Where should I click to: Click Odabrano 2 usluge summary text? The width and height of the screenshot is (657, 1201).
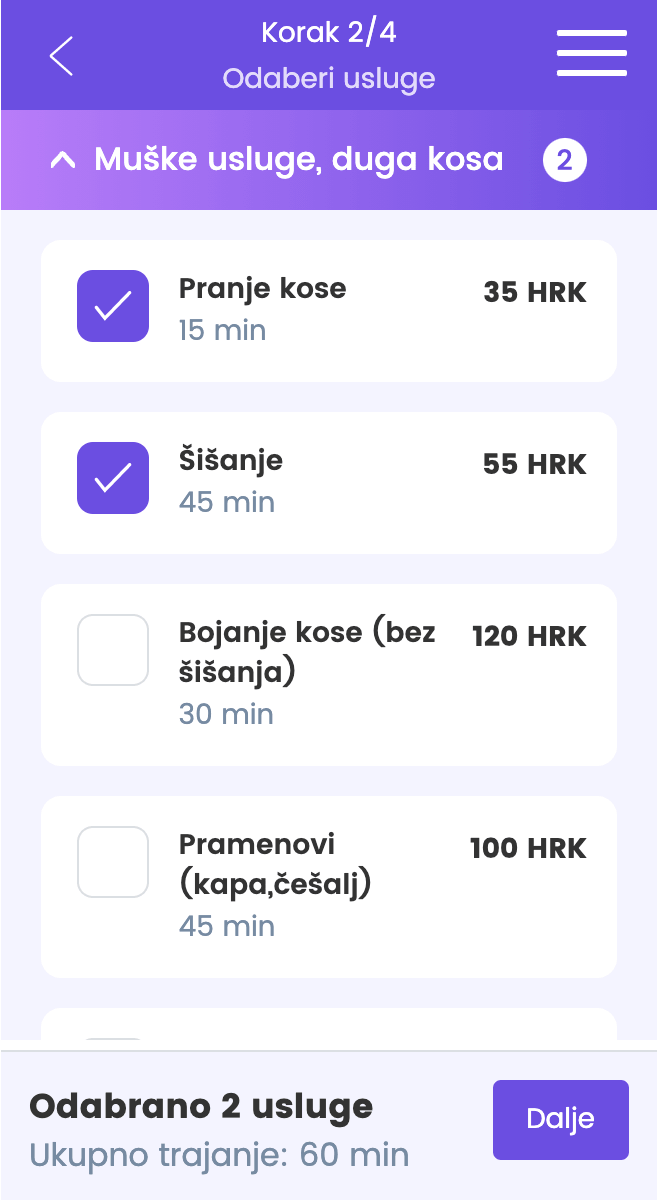200,1106
